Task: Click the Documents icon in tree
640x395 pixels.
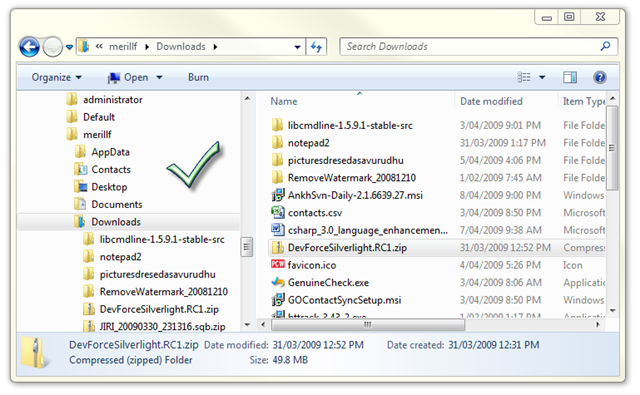Action: [x=80, y=204]
